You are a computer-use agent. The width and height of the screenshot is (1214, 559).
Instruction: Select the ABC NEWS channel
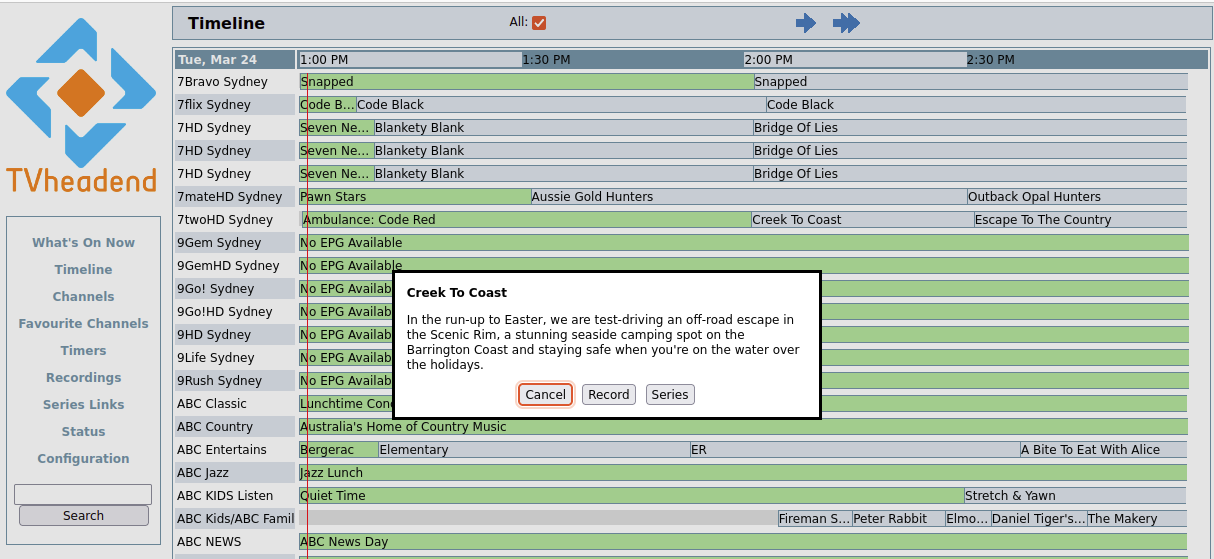pyautogui.click(x=235, y=542)
